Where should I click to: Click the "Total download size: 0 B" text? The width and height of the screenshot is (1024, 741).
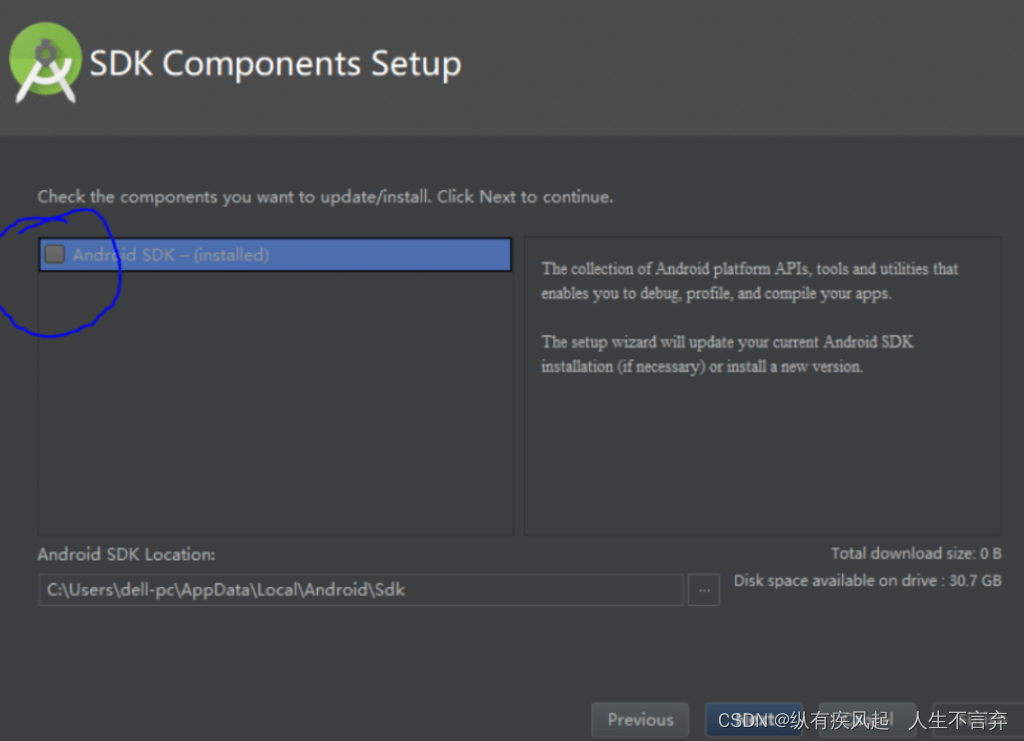[916, 553]
